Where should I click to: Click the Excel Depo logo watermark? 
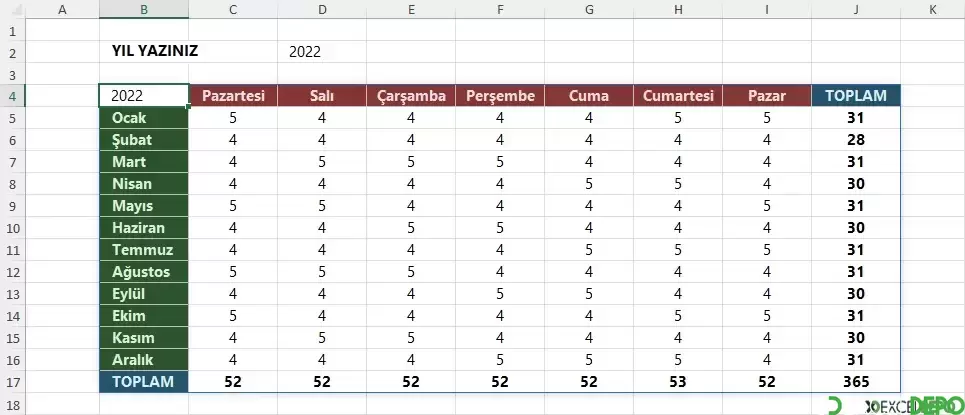pos(895,405)
